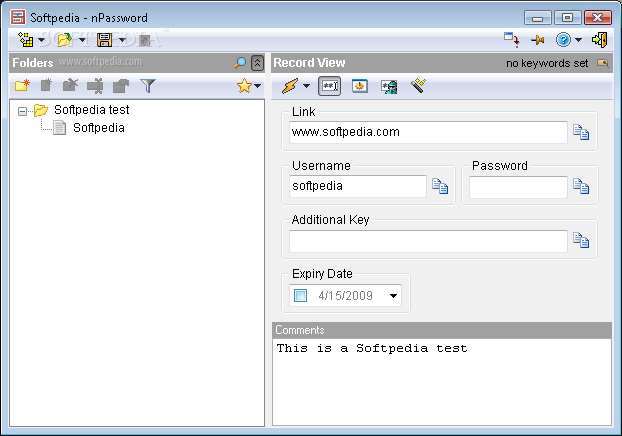This screenshot has height=436, width=622.
Task: Collapse the Softpedia test folder node
Action: (23, 111)
